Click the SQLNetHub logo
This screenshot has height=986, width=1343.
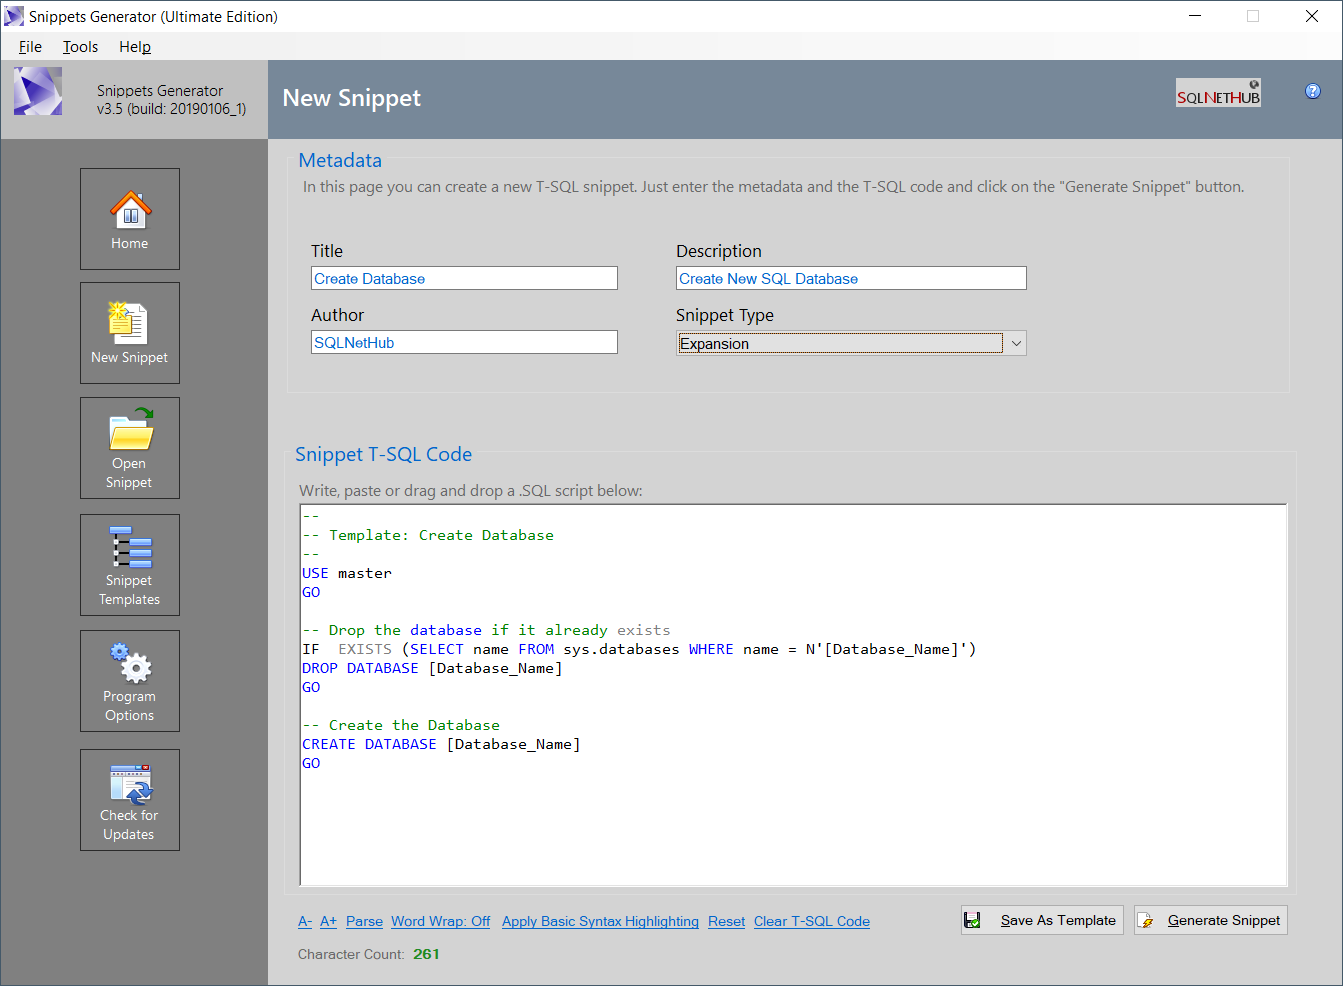[1218, 93]
